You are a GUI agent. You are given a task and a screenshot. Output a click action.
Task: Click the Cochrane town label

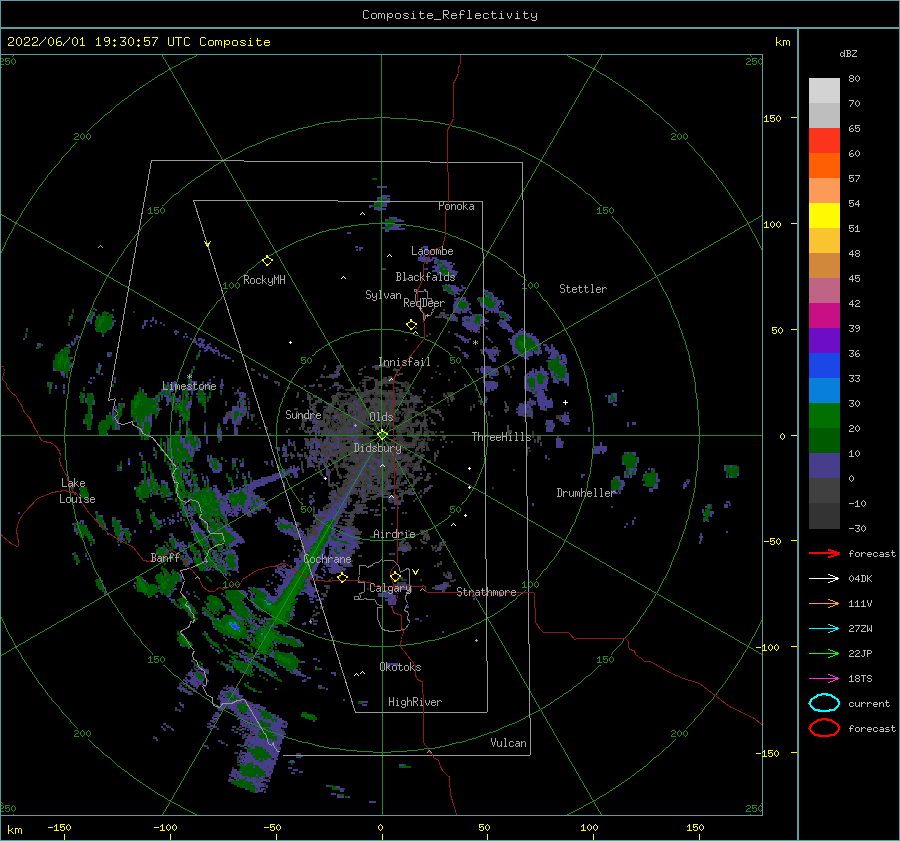(x=327, y=559)
